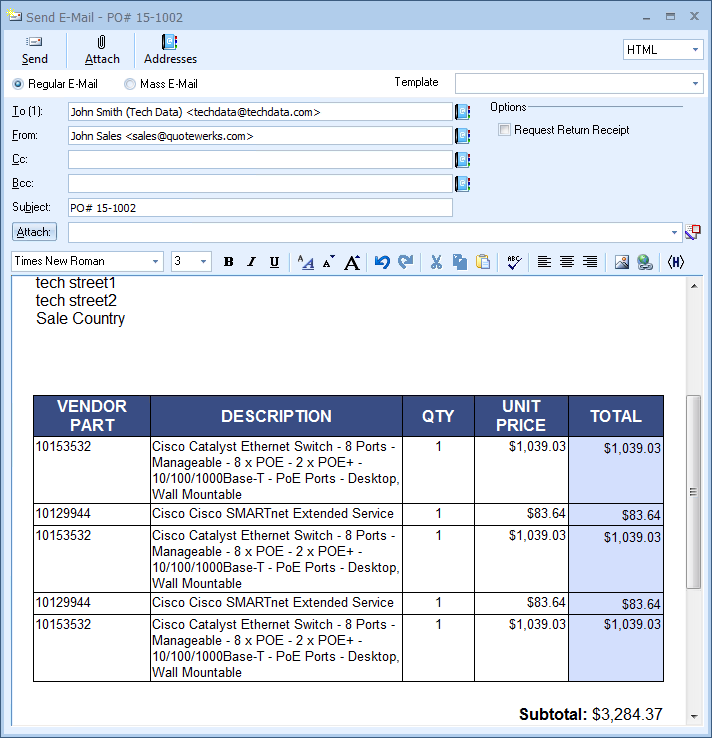712x738 pixels.
Task: Toggle bold formatting
Action: click(228, 262)
